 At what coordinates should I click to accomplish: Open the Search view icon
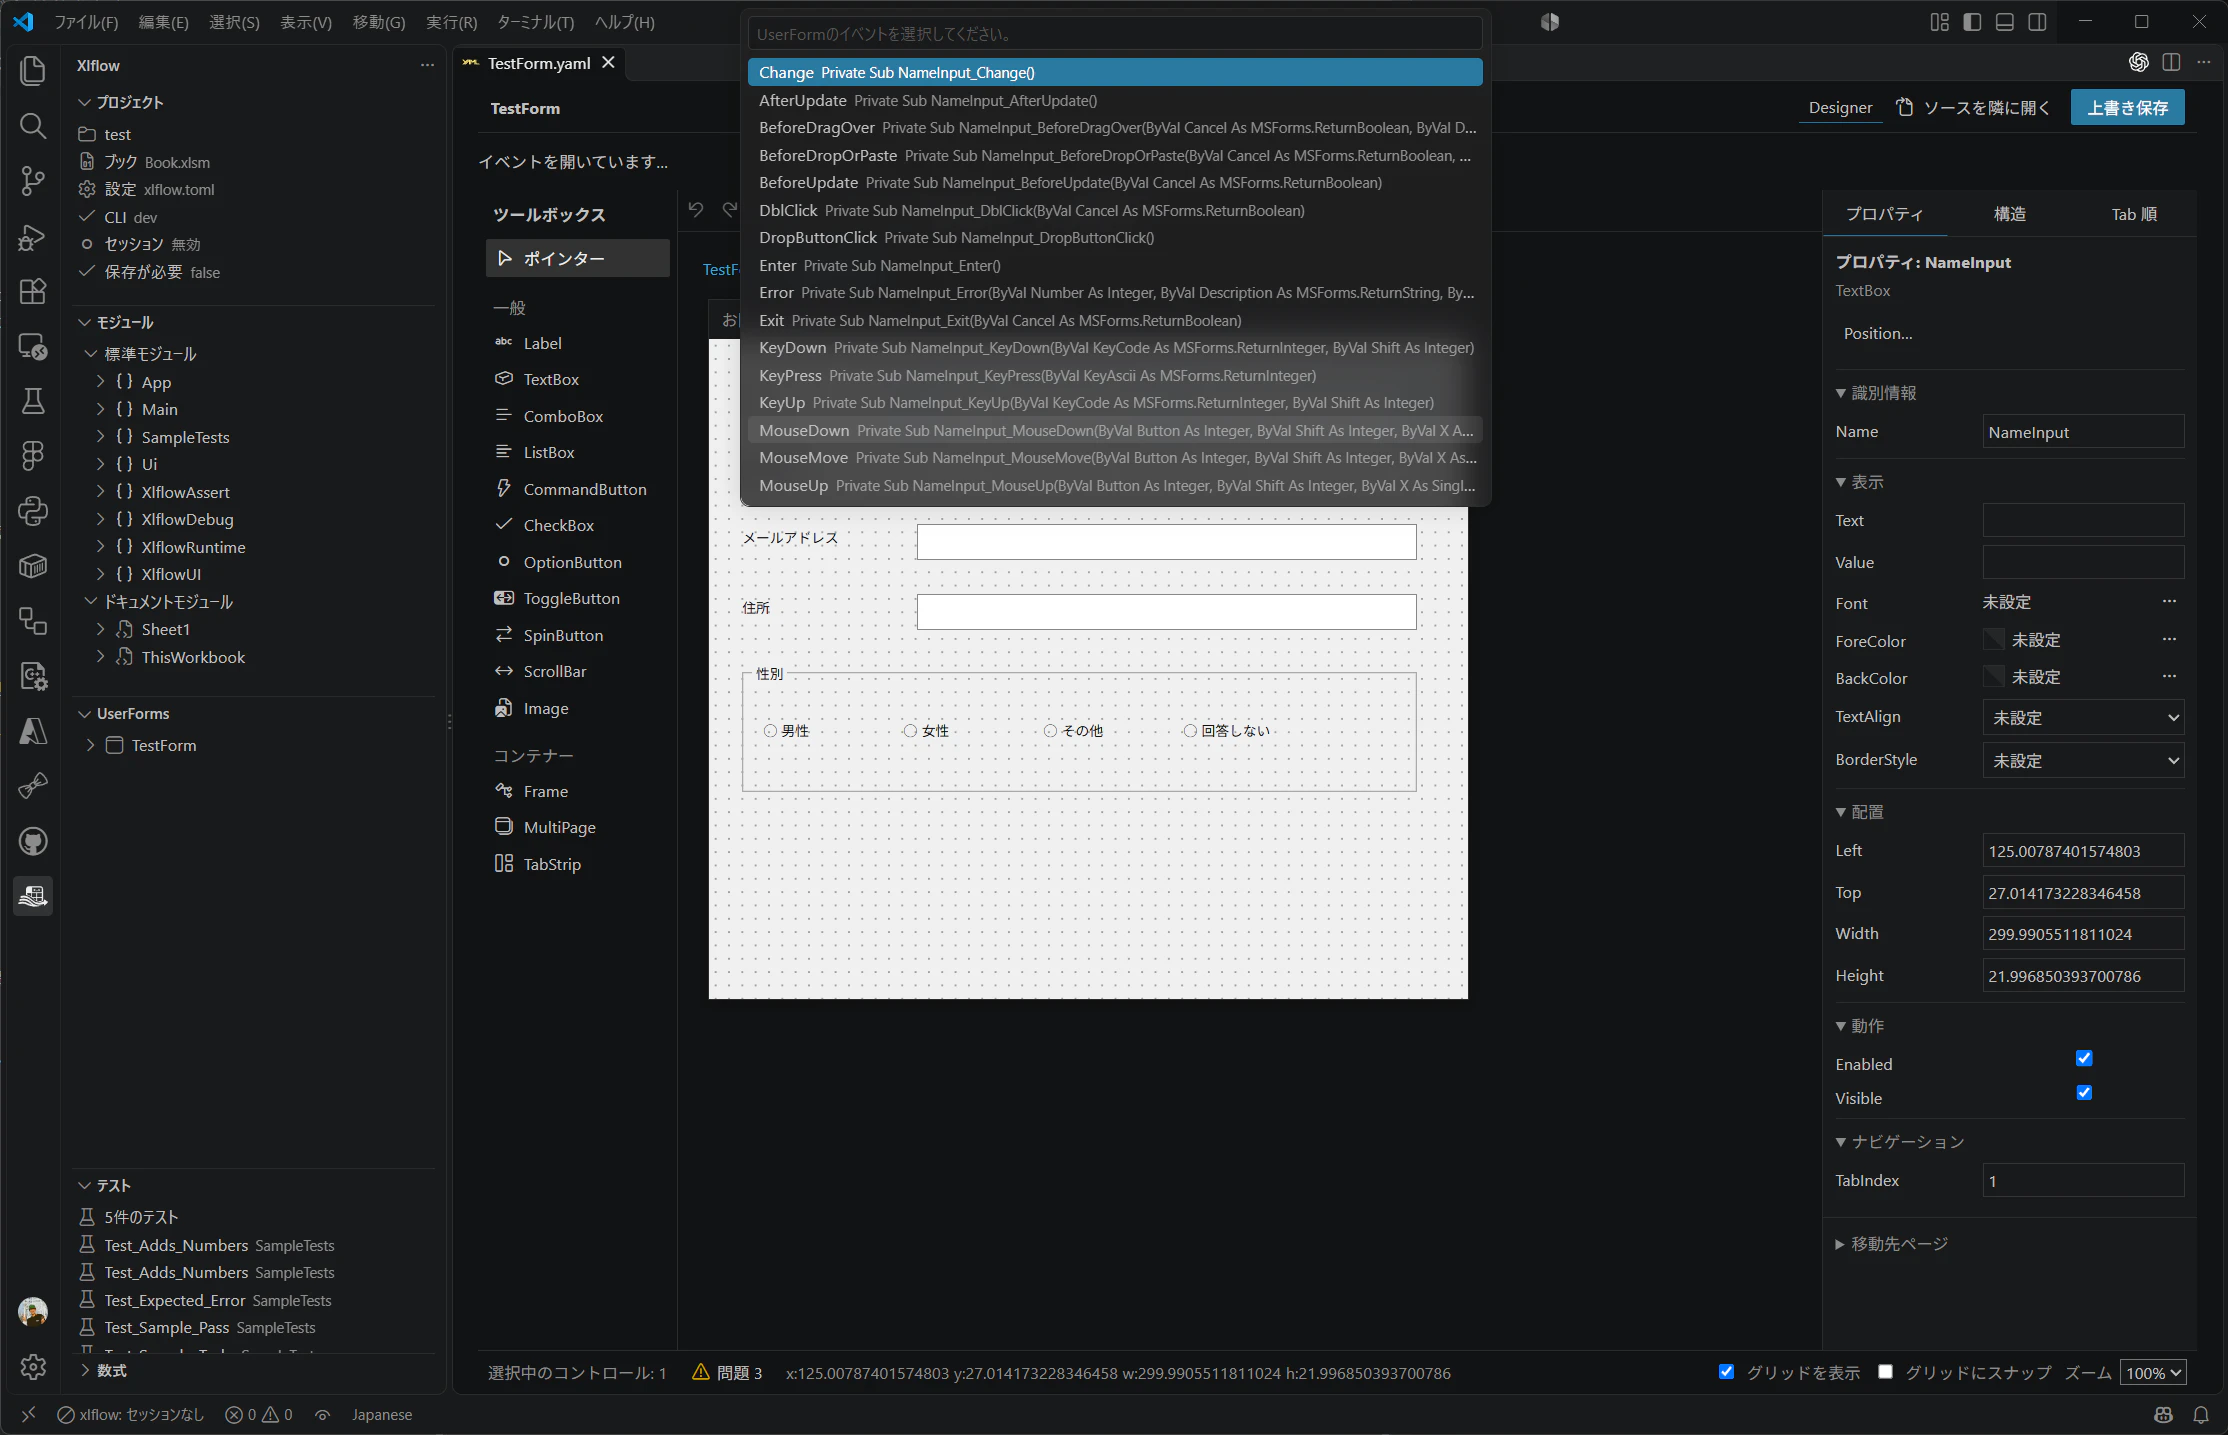(x=33, y=125)
